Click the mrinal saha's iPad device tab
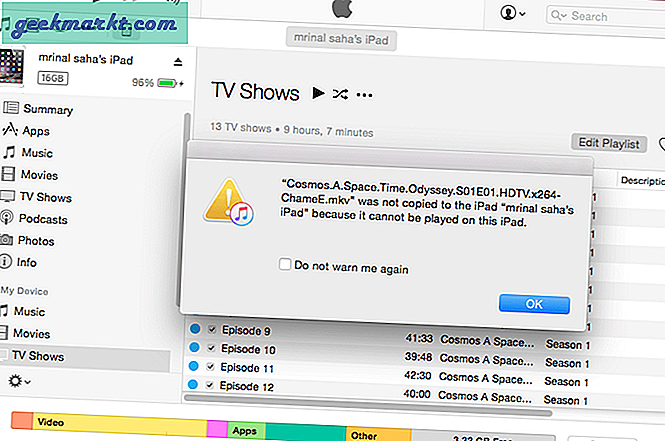Image resolution: width=665 pixels, height=441 pixels. [x=339, y=40]
